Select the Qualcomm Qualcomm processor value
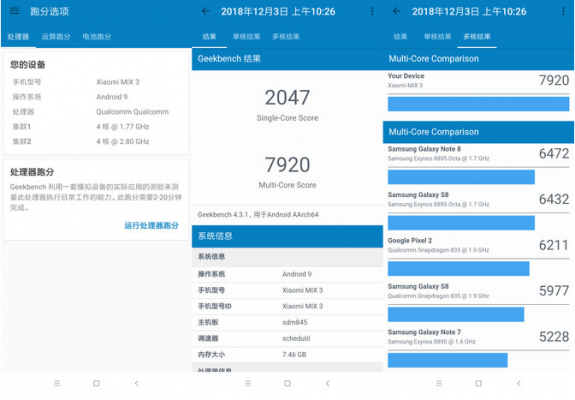Screen dimensions: 575x400 click(x=132, y=112)
